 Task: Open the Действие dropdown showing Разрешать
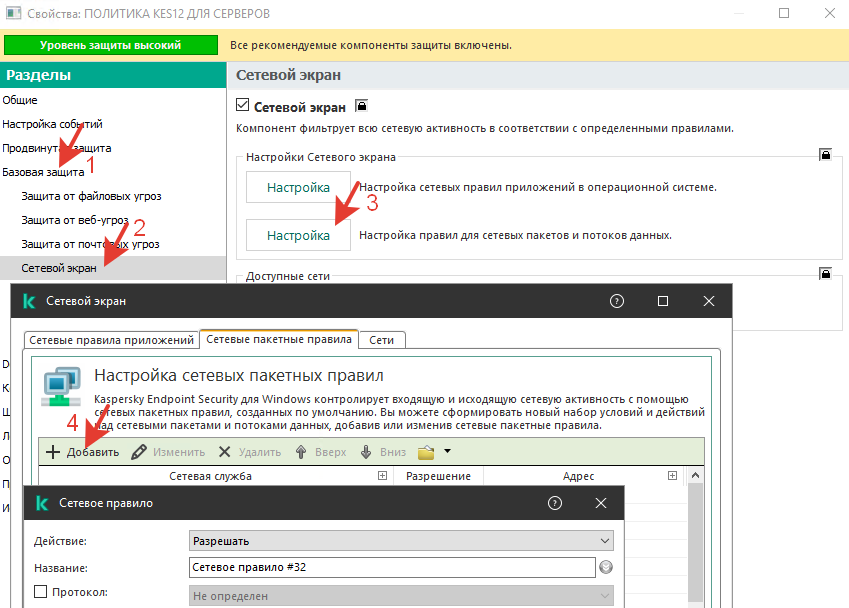401,541
